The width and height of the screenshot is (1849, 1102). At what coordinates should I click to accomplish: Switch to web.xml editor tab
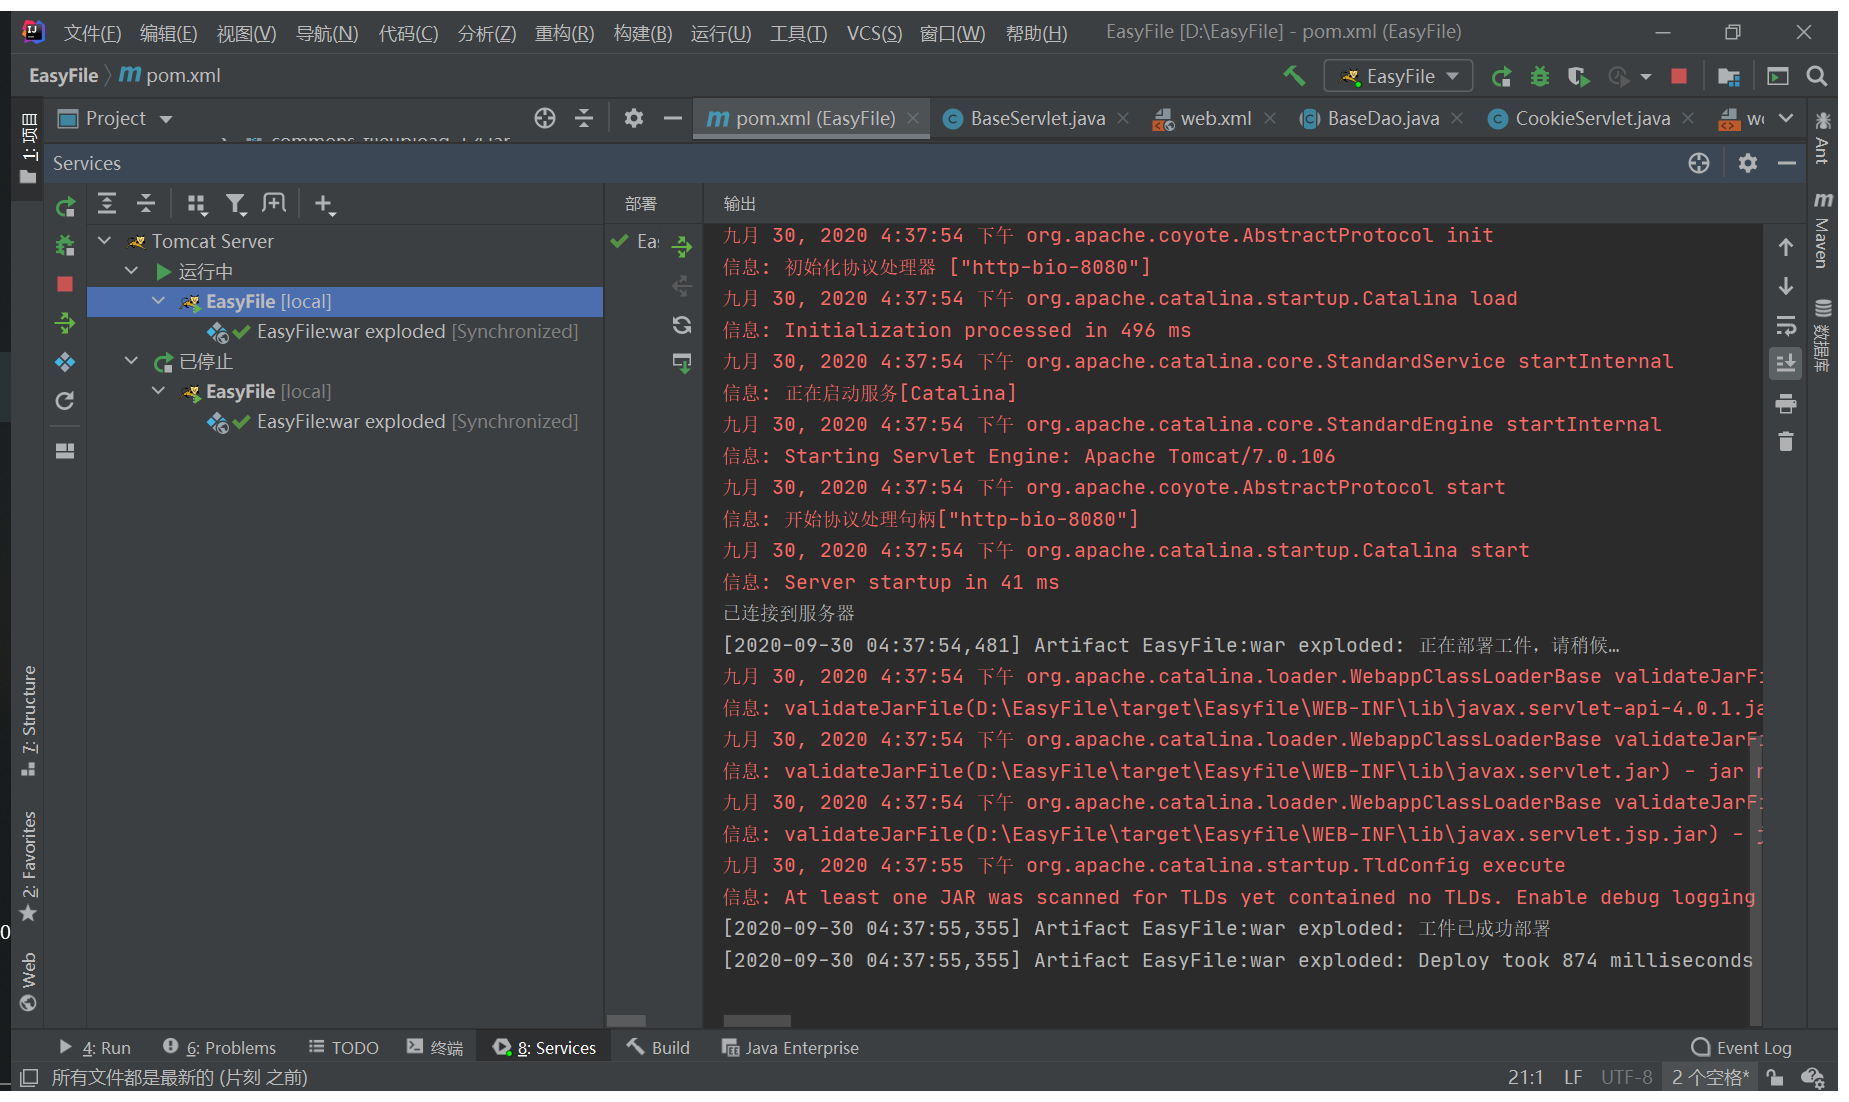click(1215, 118)
